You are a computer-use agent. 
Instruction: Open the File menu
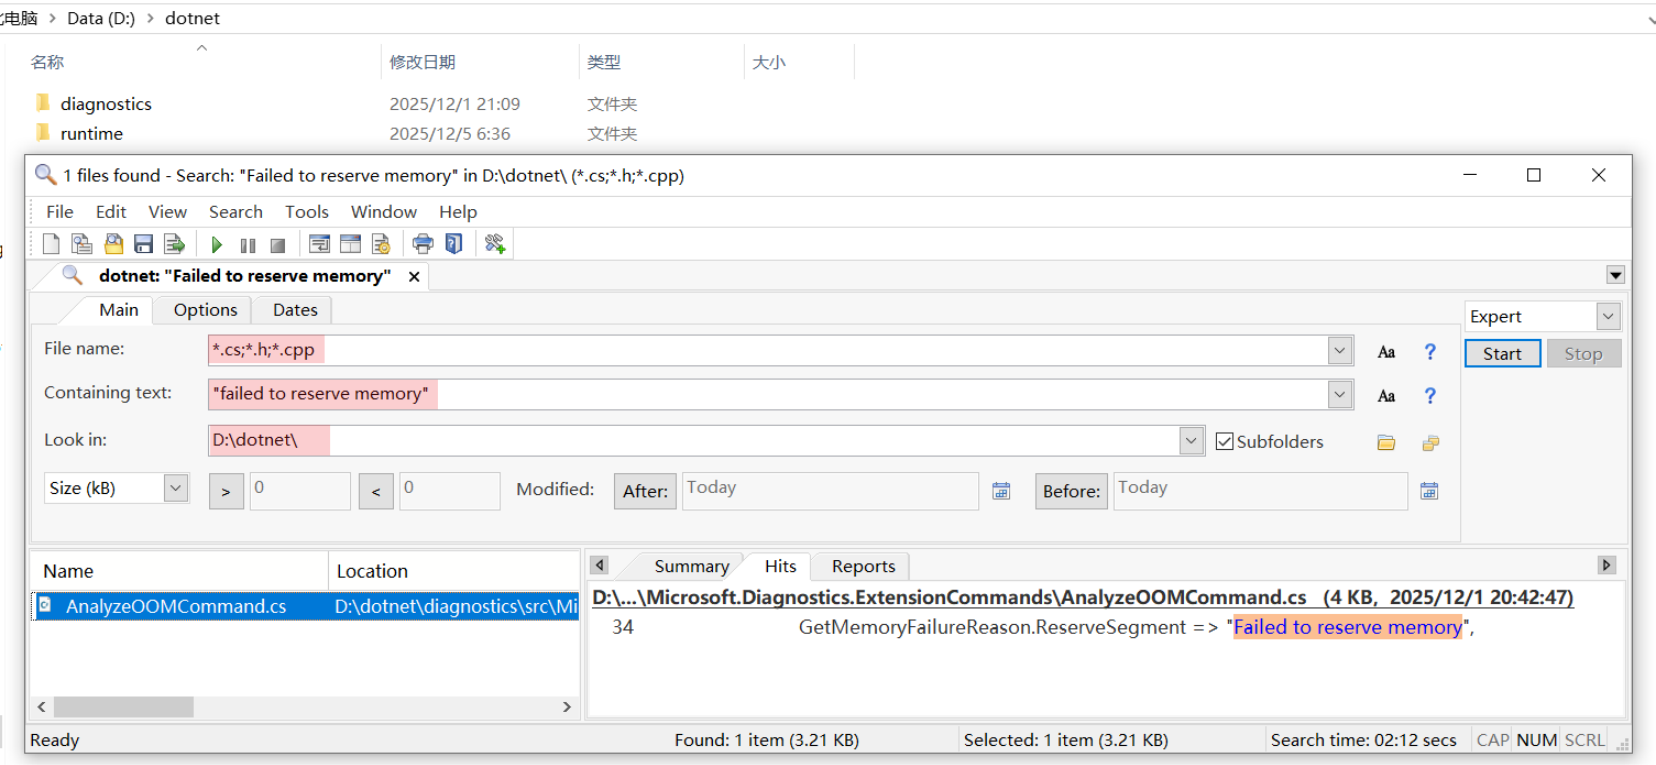coord(60,212)
